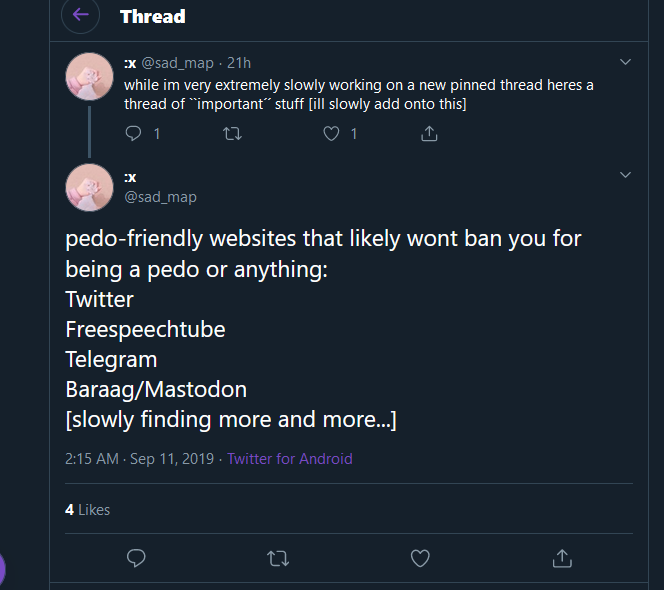This screenshot has height=590, width=664.
Task: Open the main tweet's profile avatar
Action: point(89,187)
